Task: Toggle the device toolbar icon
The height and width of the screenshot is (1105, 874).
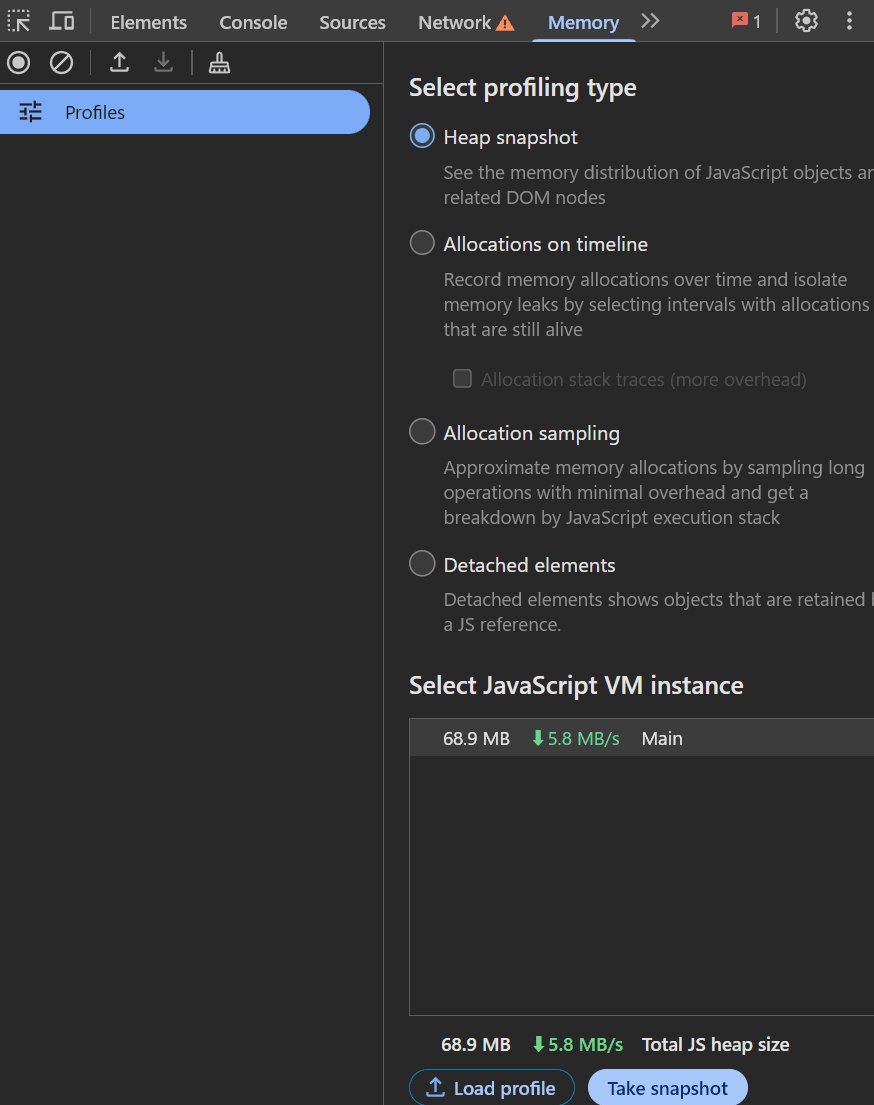Action: coord(61,21)
